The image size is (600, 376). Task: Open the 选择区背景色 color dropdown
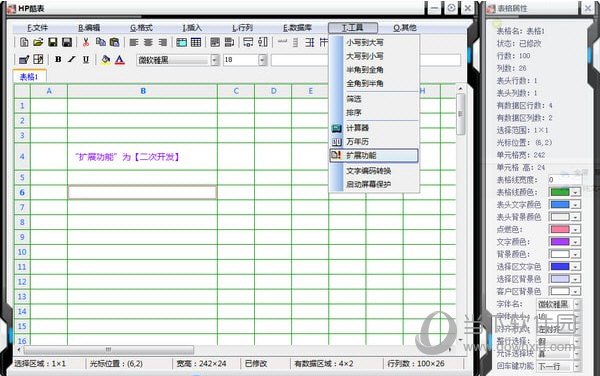[575, 279]
